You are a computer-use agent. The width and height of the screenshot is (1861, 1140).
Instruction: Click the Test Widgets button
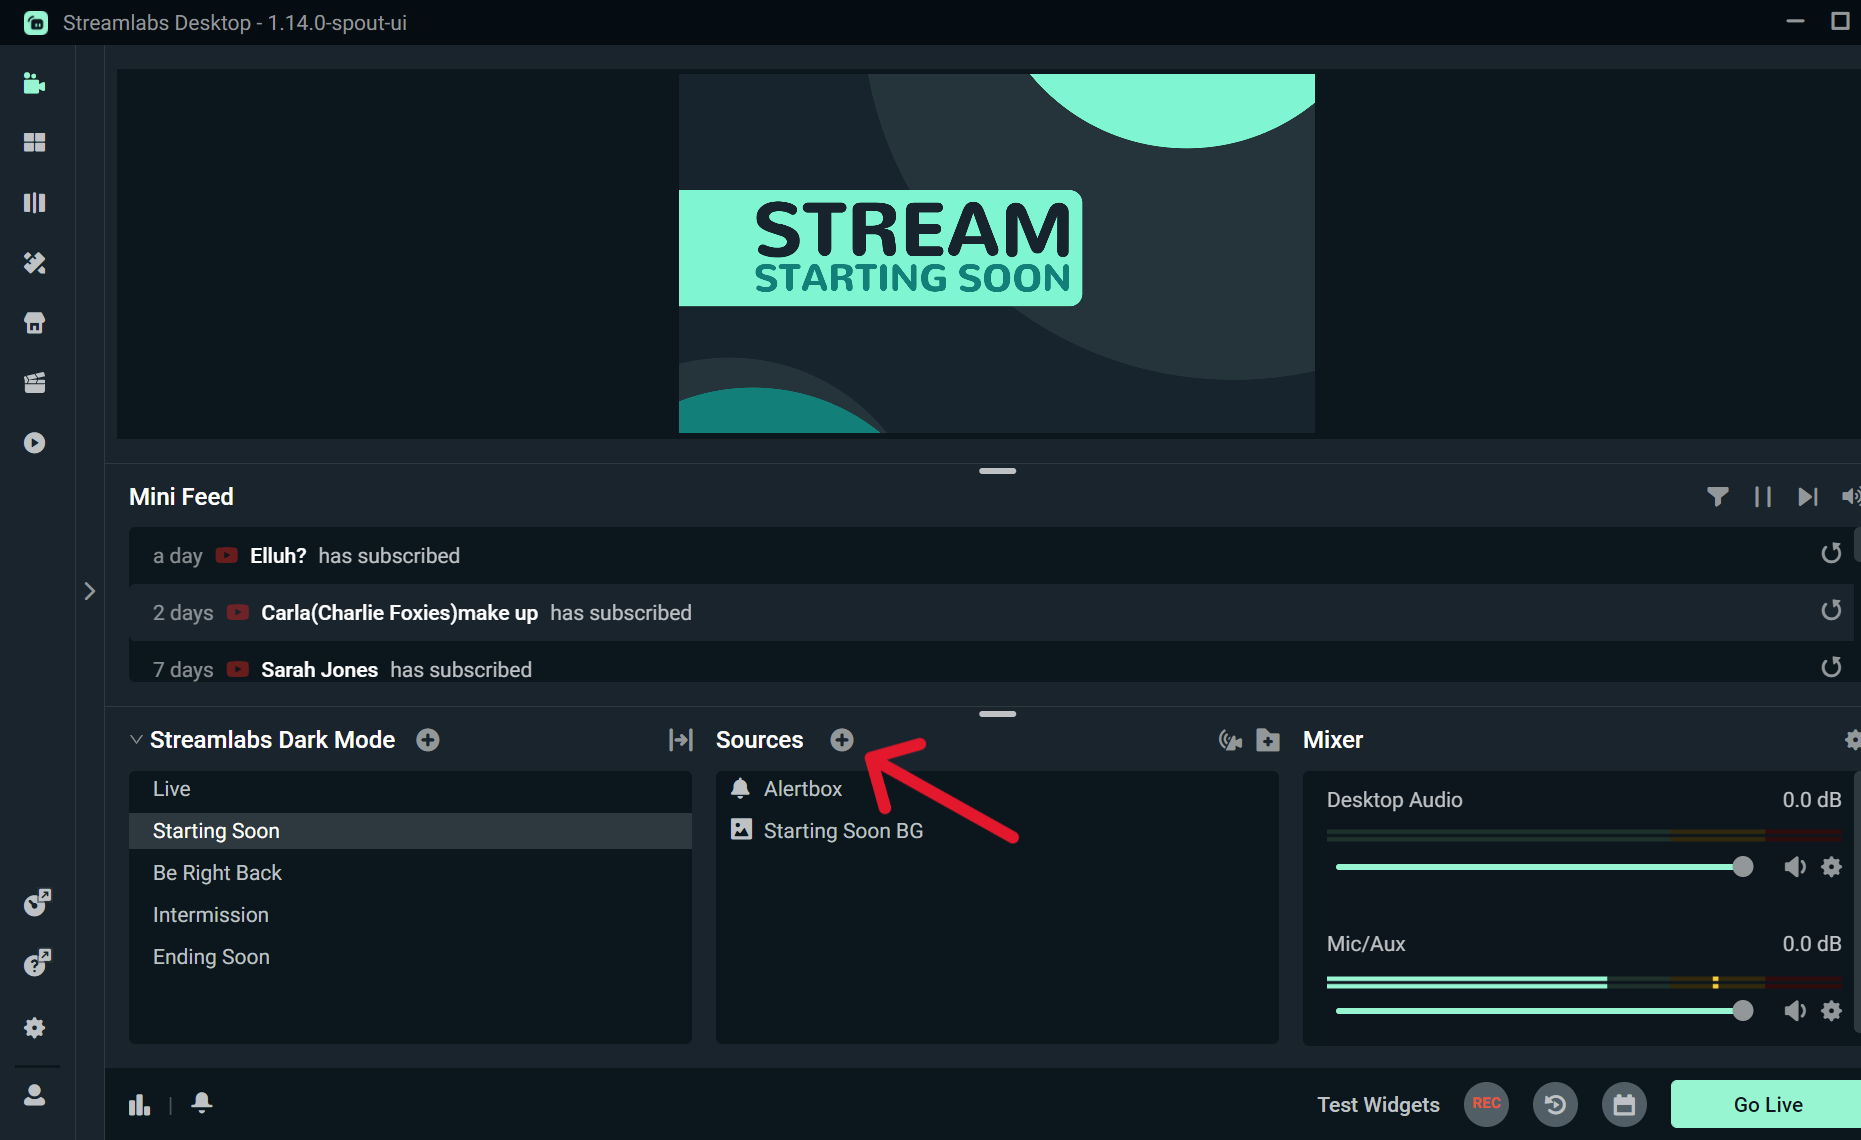click(x=1378, y=1105)
